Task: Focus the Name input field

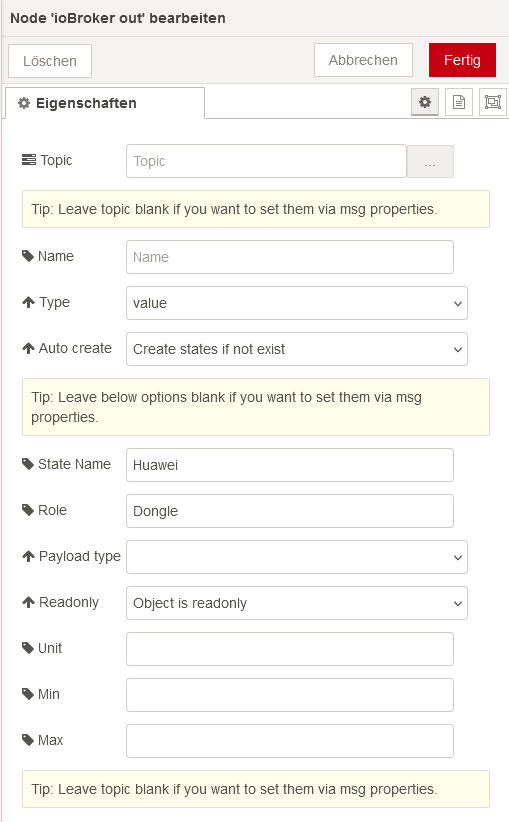Action: (x=290, y=257)
